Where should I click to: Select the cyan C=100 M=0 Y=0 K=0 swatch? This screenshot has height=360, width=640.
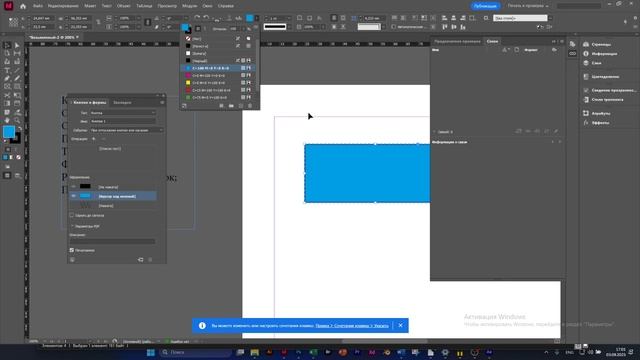(218, 68)
